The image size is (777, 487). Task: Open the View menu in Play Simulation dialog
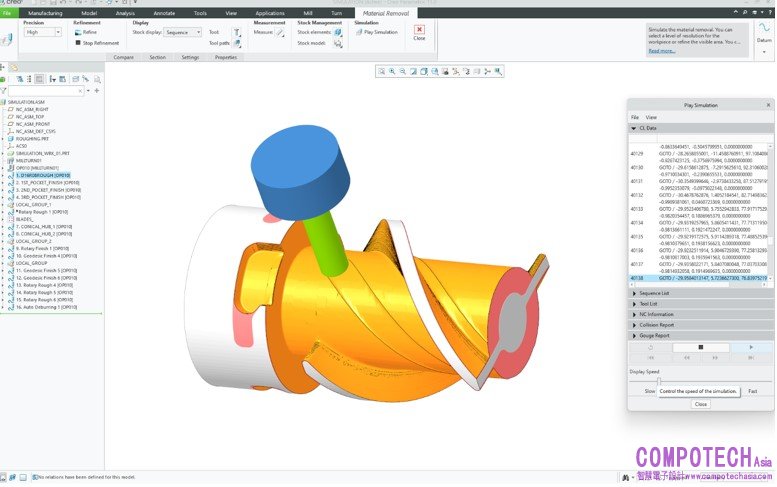(651, 117)
